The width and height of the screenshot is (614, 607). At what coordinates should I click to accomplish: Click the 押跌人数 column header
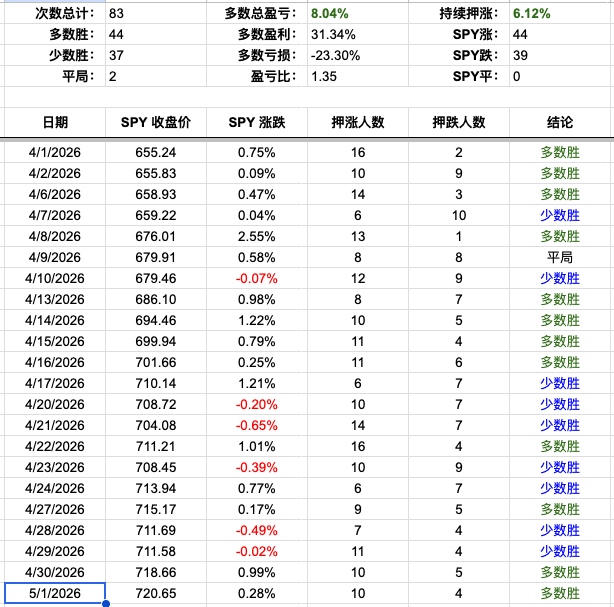click(x=459, y=122)
